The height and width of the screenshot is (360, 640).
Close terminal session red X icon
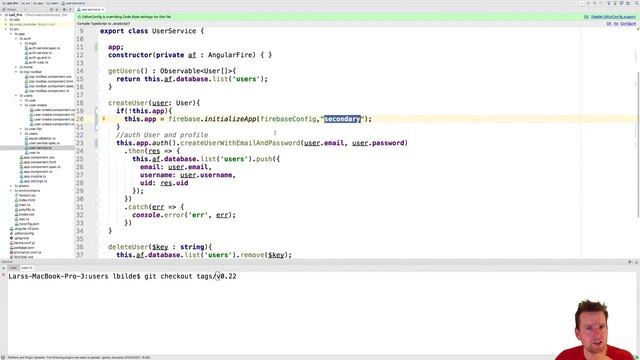(3, 276)
